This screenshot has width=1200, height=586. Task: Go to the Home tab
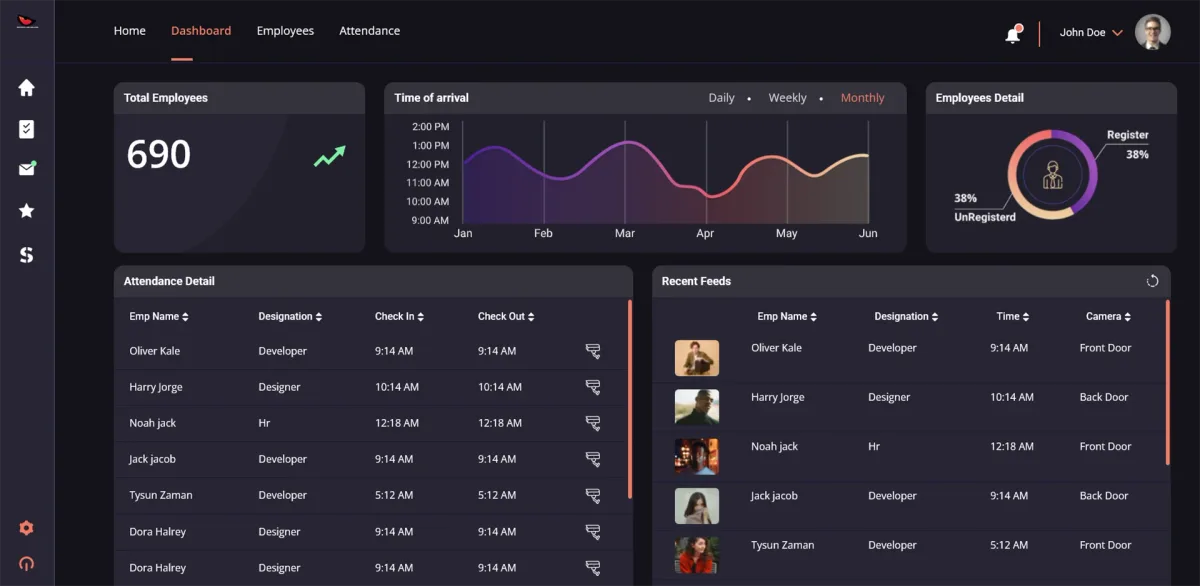130,31
